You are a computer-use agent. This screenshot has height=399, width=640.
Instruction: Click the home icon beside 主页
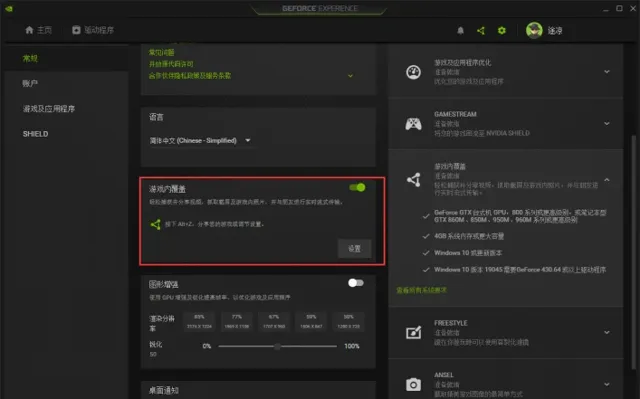pyautogui.click(x=29, y=30)
